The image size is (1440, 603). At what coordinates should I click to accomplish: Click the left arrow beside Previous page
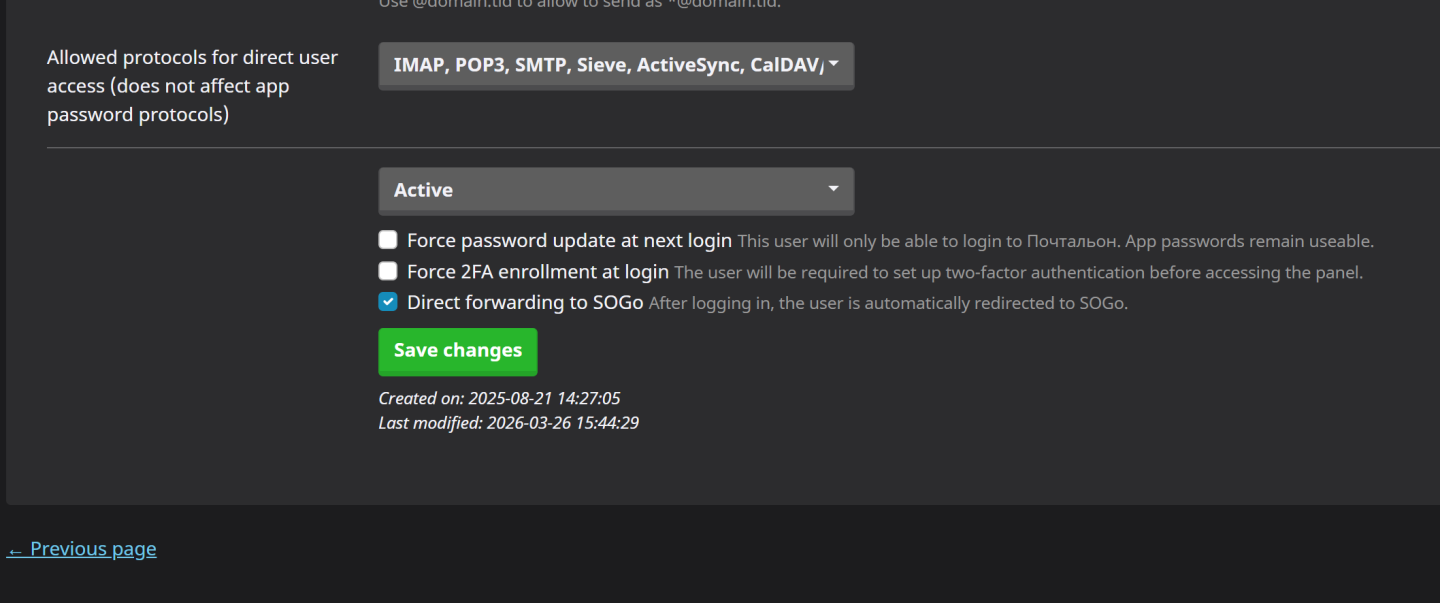tap(15, 549)
